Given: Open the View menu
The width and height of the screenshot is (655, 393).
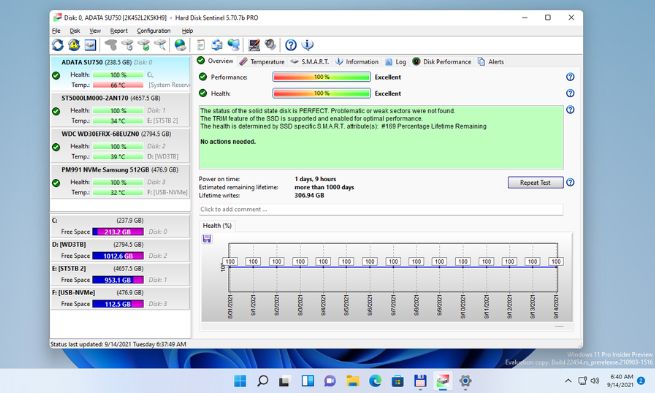Looking at the screenshot, I should tap(95, 31).
